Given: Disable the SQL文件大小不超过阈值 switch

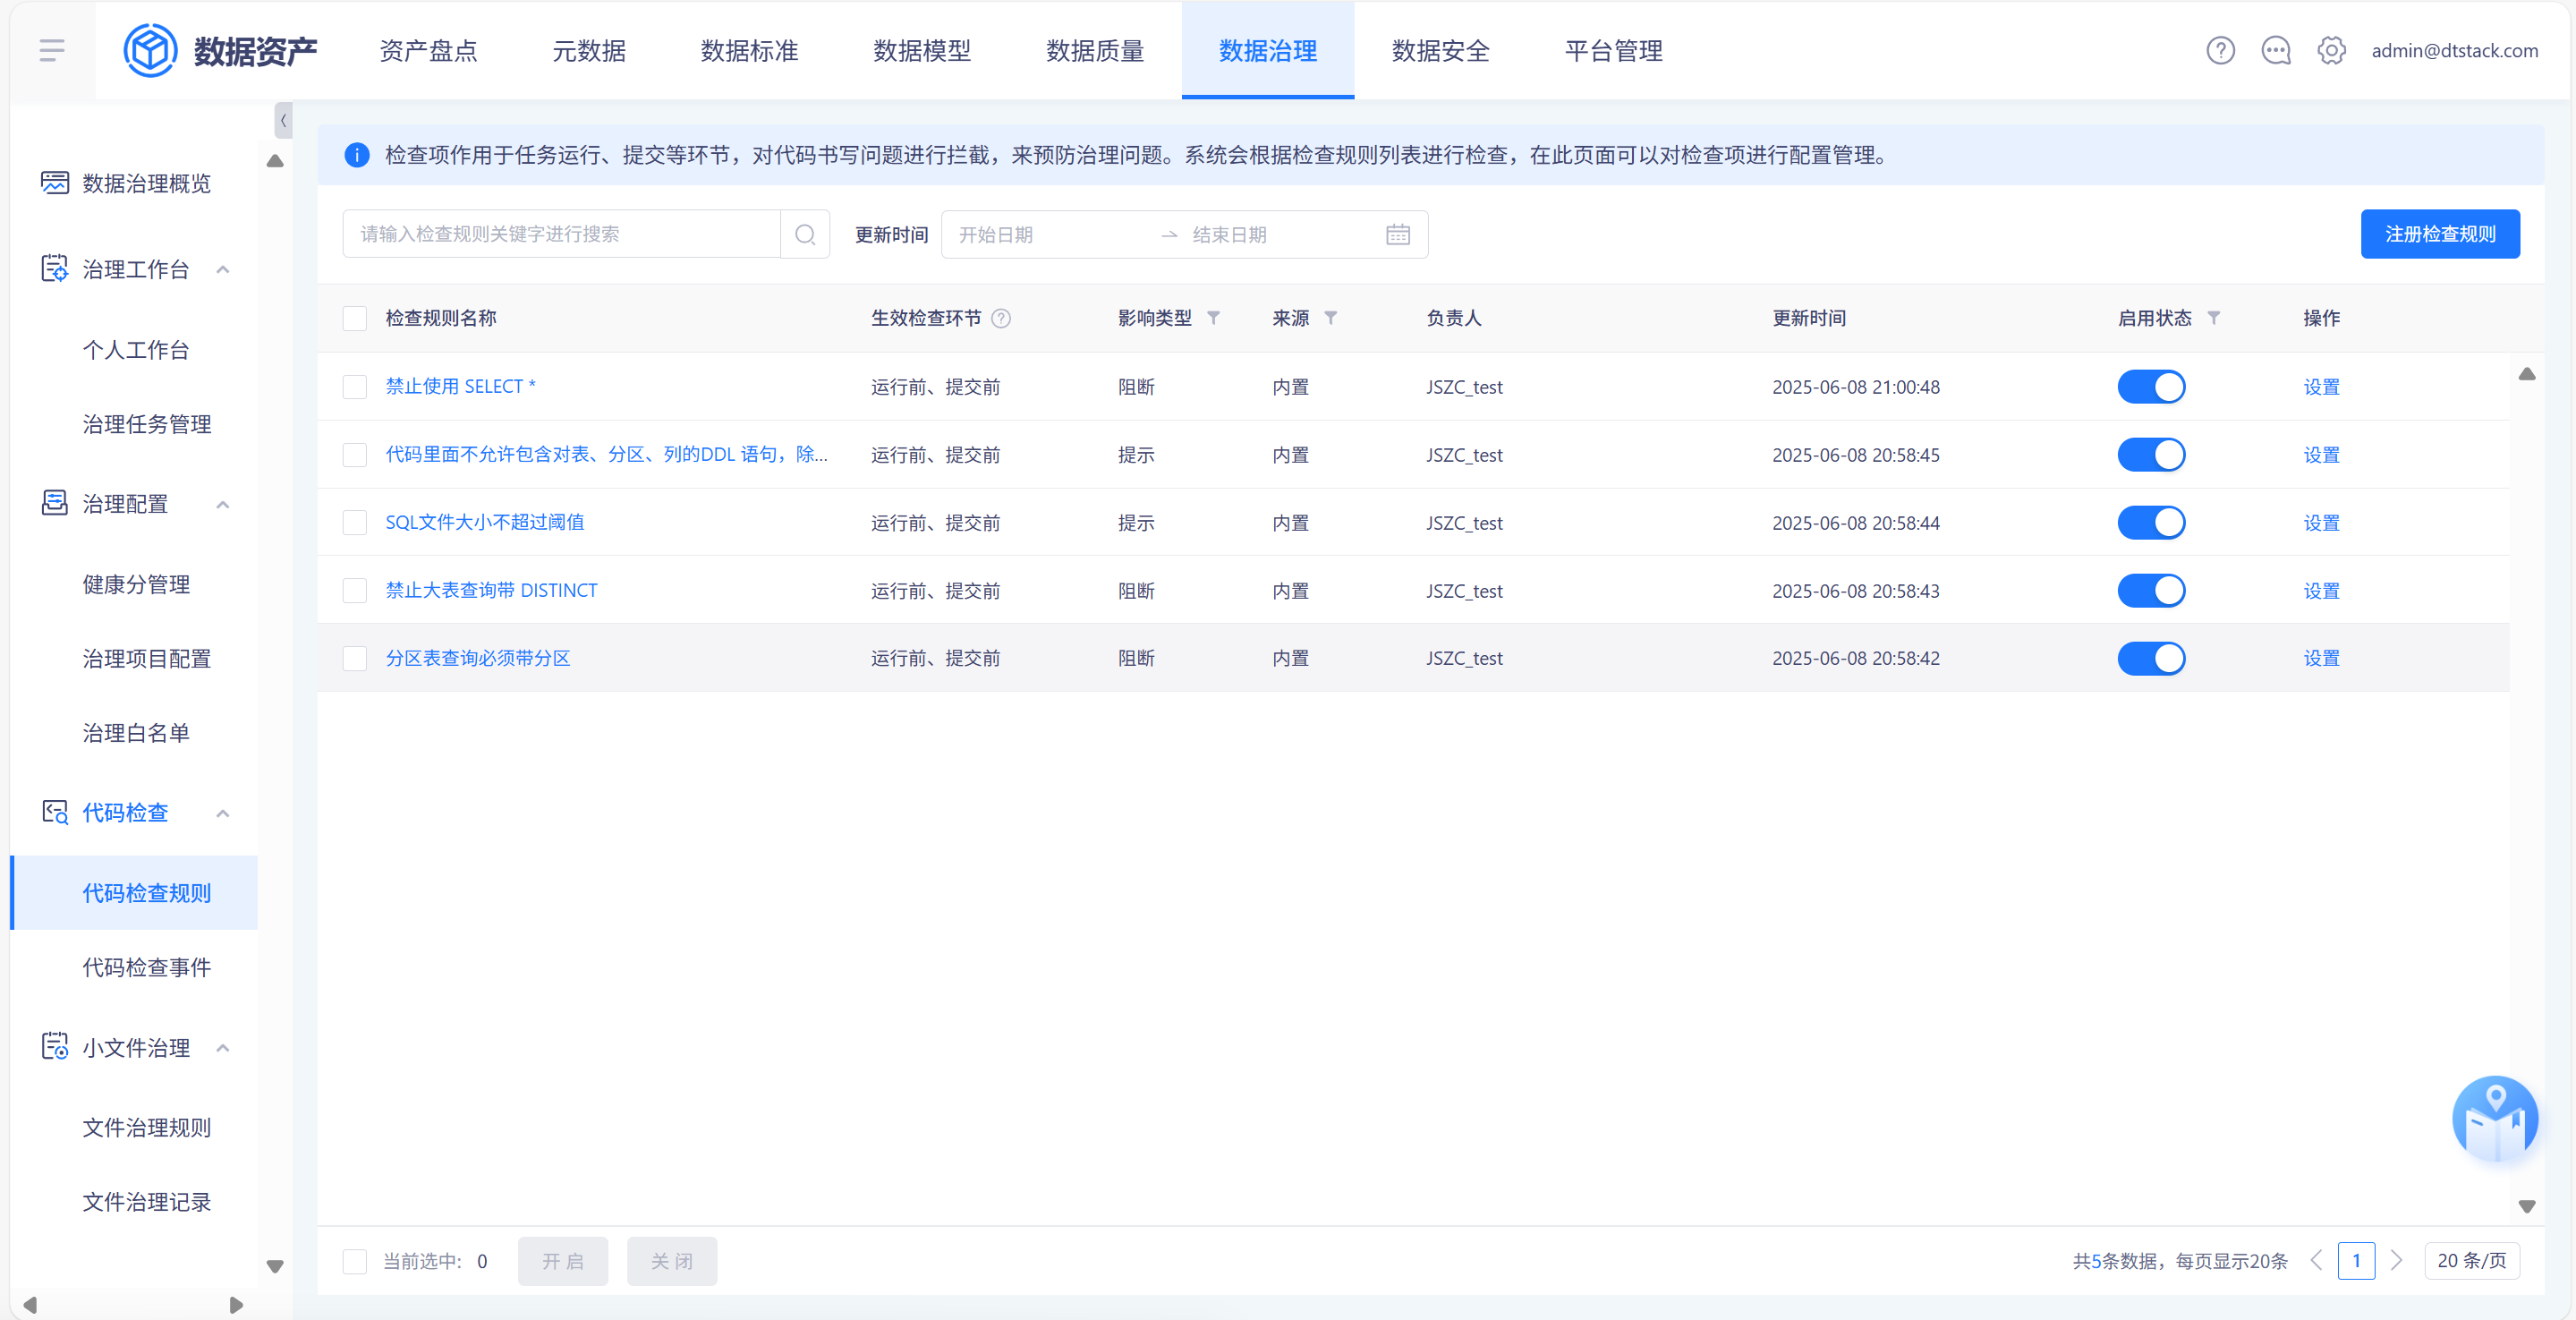Looking at the screenshot, I should [2151, 523].
